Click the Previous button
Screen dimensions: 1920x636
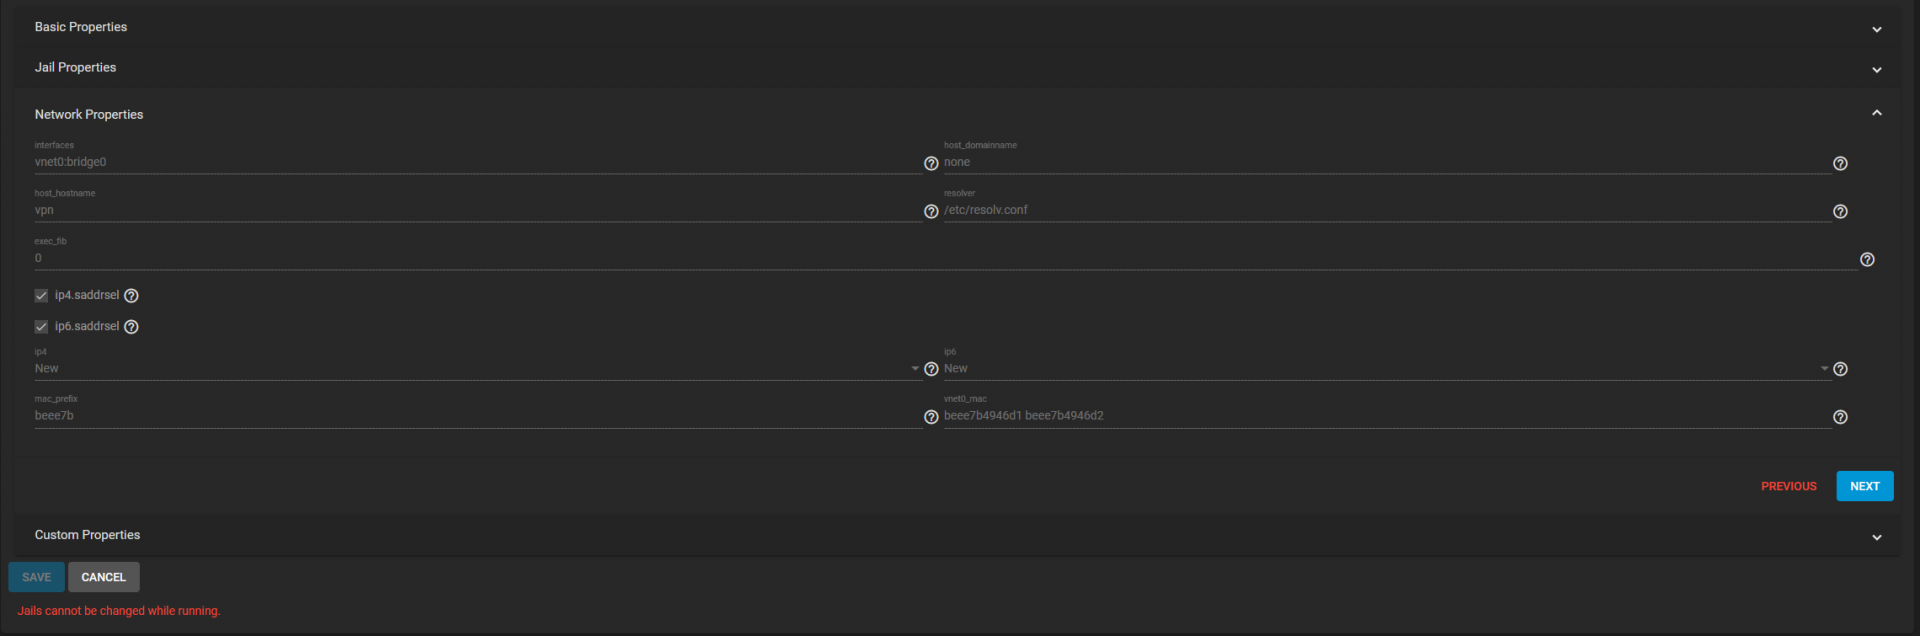pyautogui.click(x=1788, y=486)
